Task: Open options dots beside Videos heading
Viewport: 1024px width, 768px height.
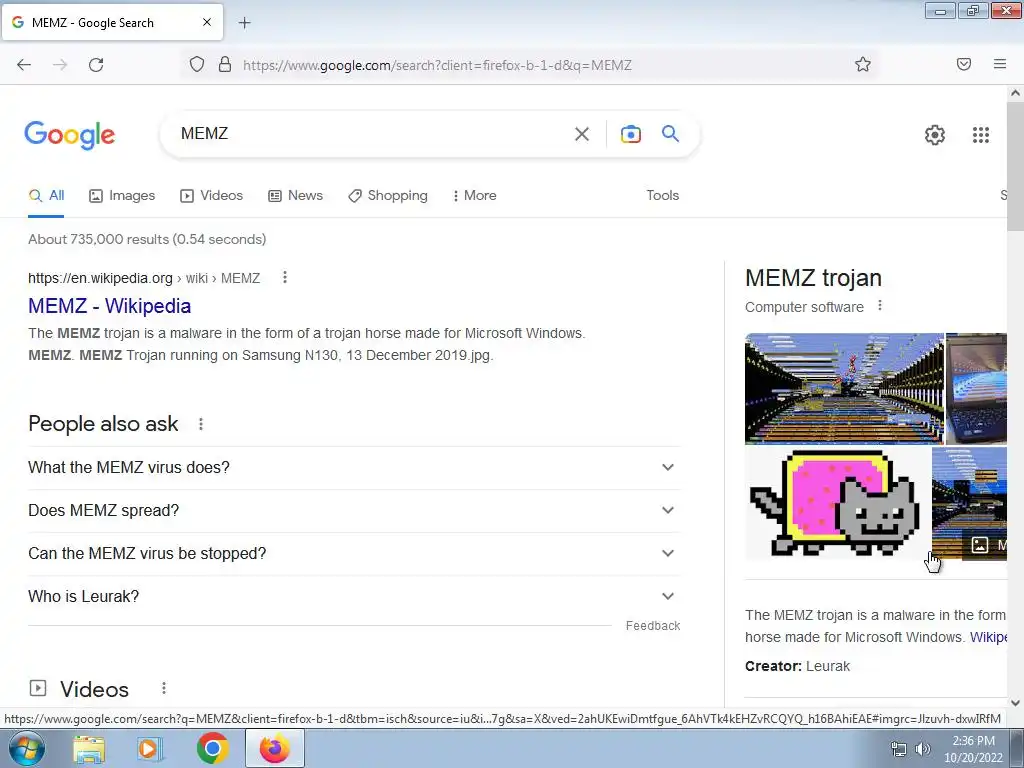Action: pos(164,688)
